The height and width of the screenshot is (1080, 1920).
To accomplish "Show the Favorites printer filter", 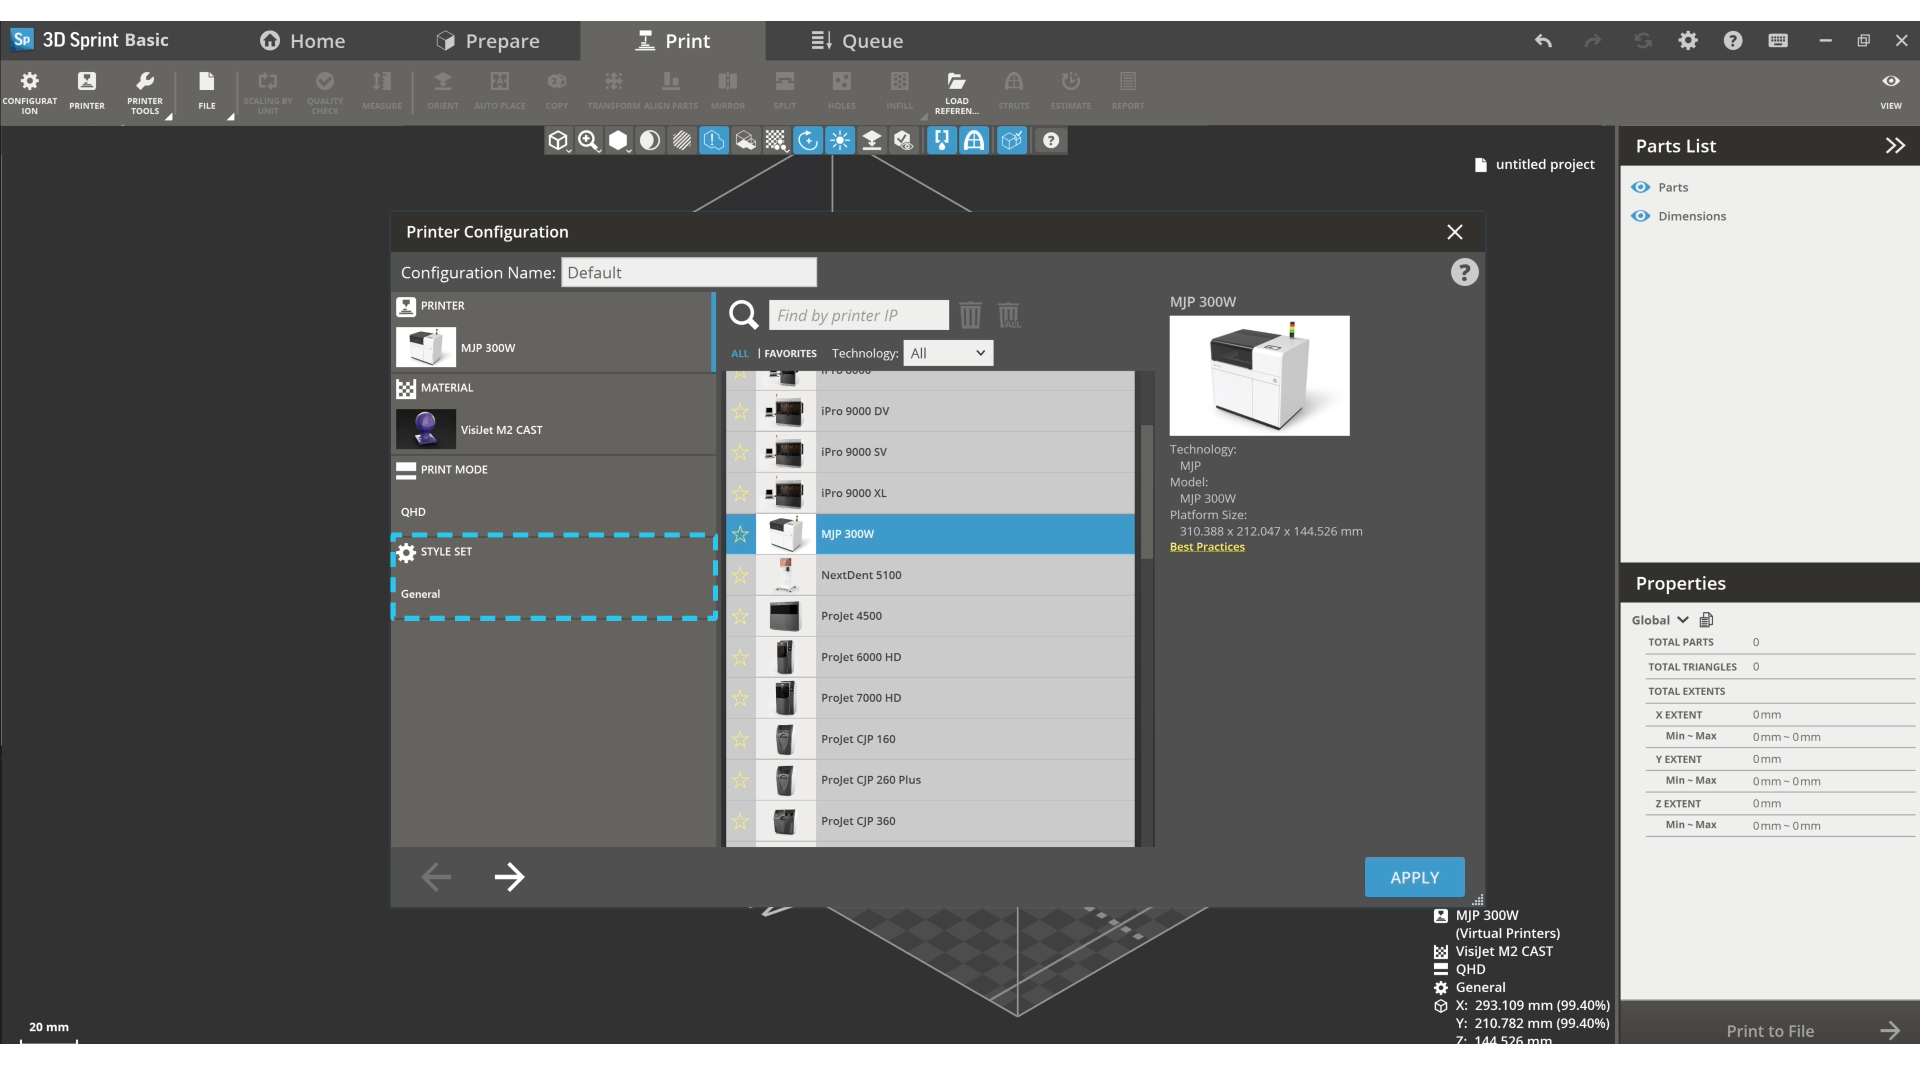I will pyautogui.click(x=790, y=353).
